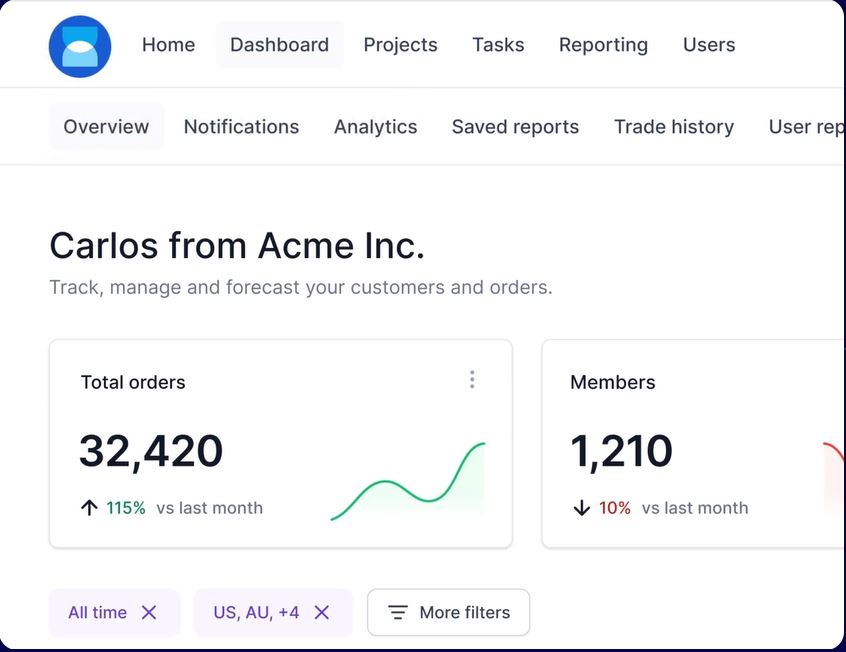
Task: Navigate to Home
Action: 168,45
